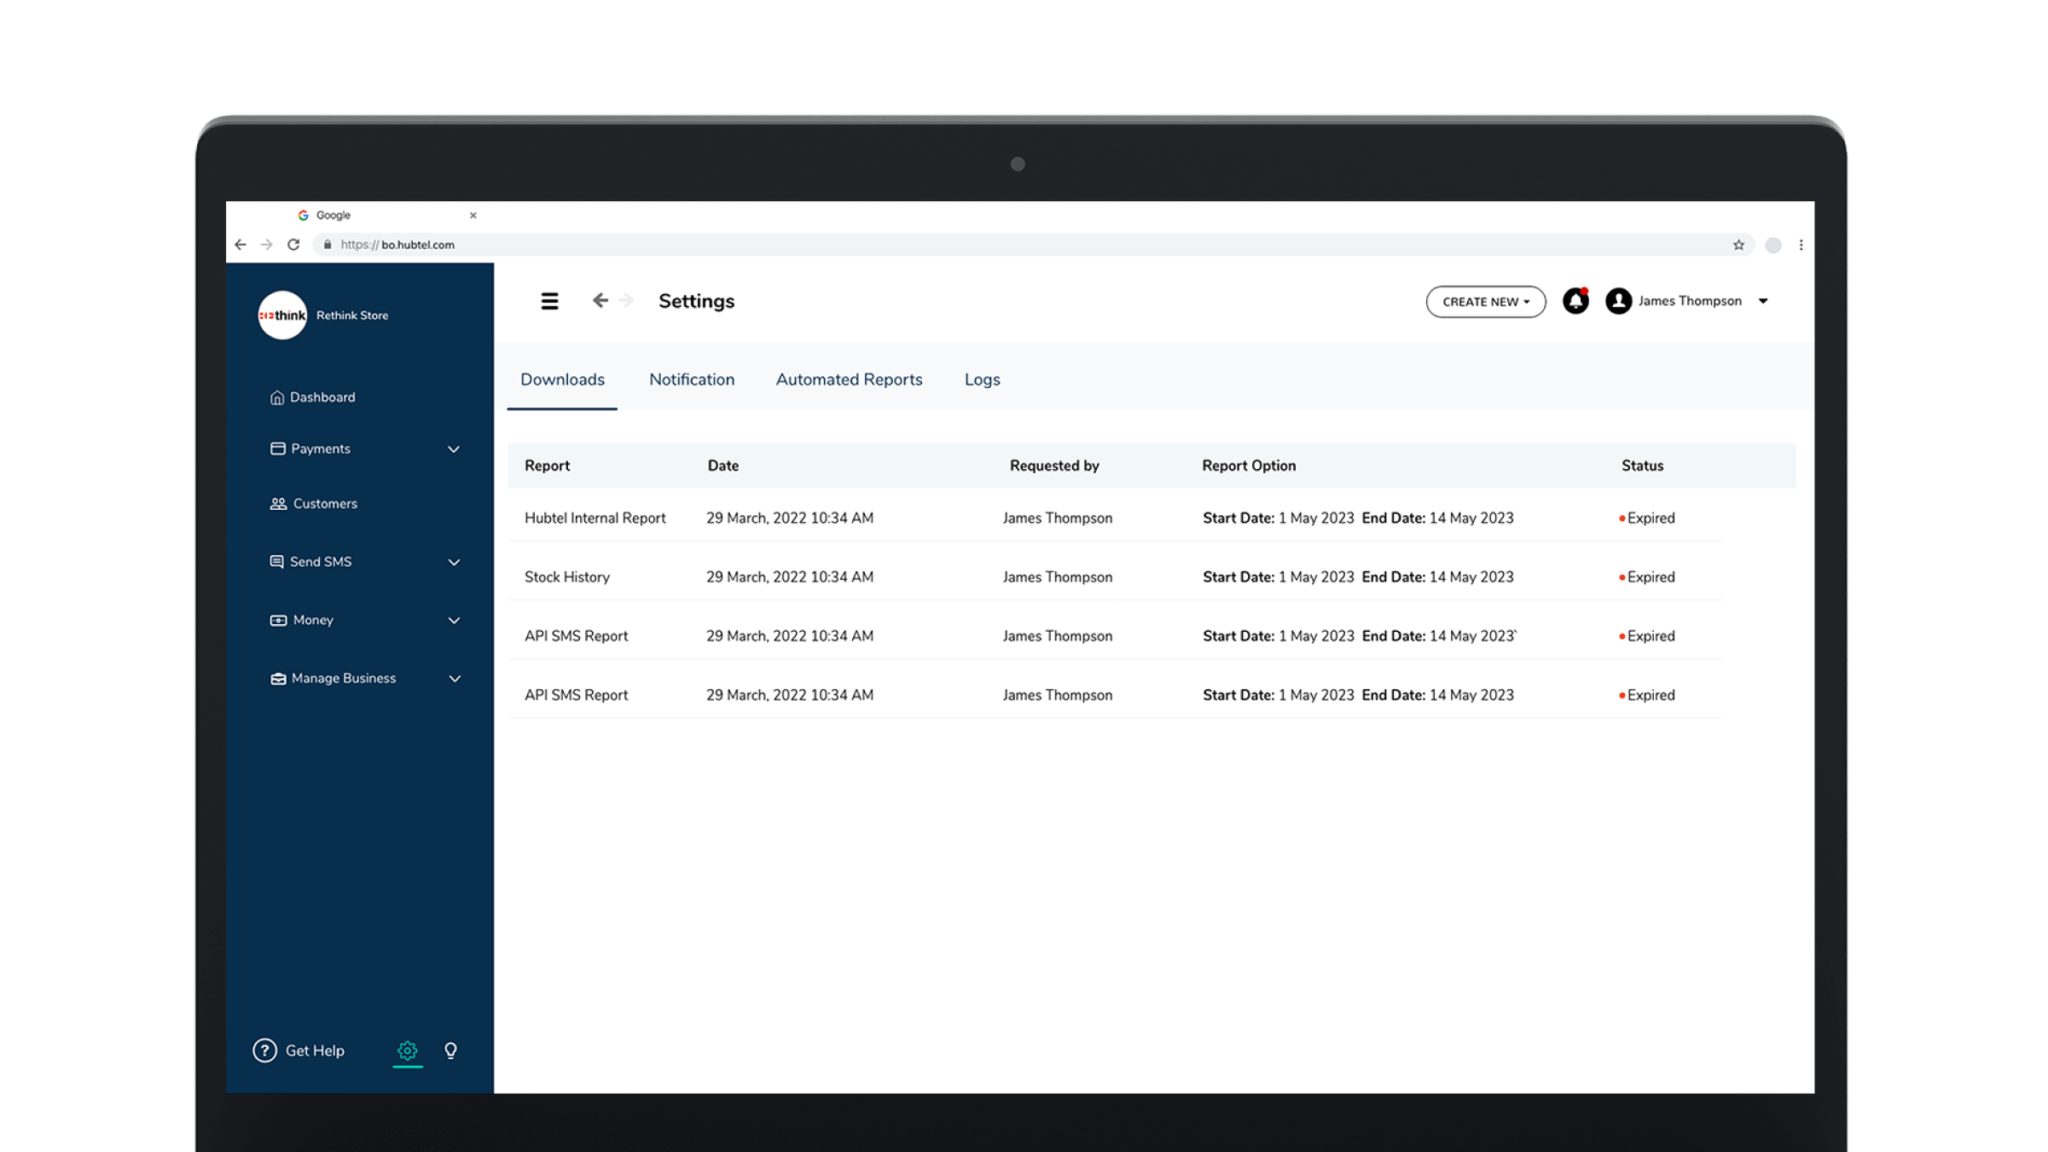Click the Google tab favicon in the browser
The image size is (2048, 1152).
[304, 214]
